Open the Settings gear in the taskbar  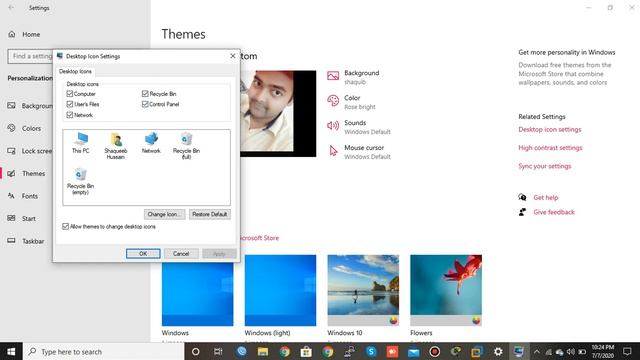tap(498, 351)
